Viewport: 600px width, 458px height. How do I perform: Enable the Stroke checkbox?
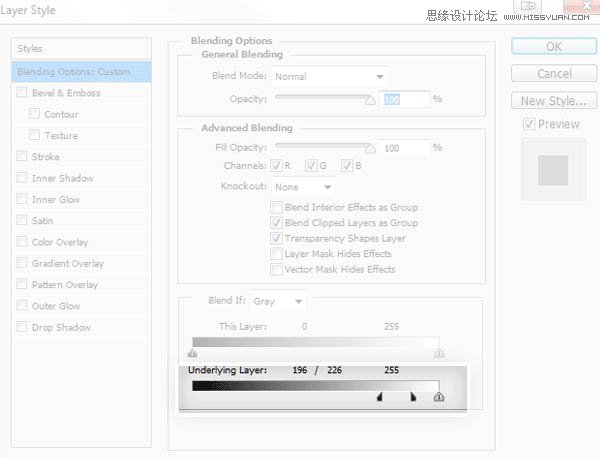click(x=22, y=156)
